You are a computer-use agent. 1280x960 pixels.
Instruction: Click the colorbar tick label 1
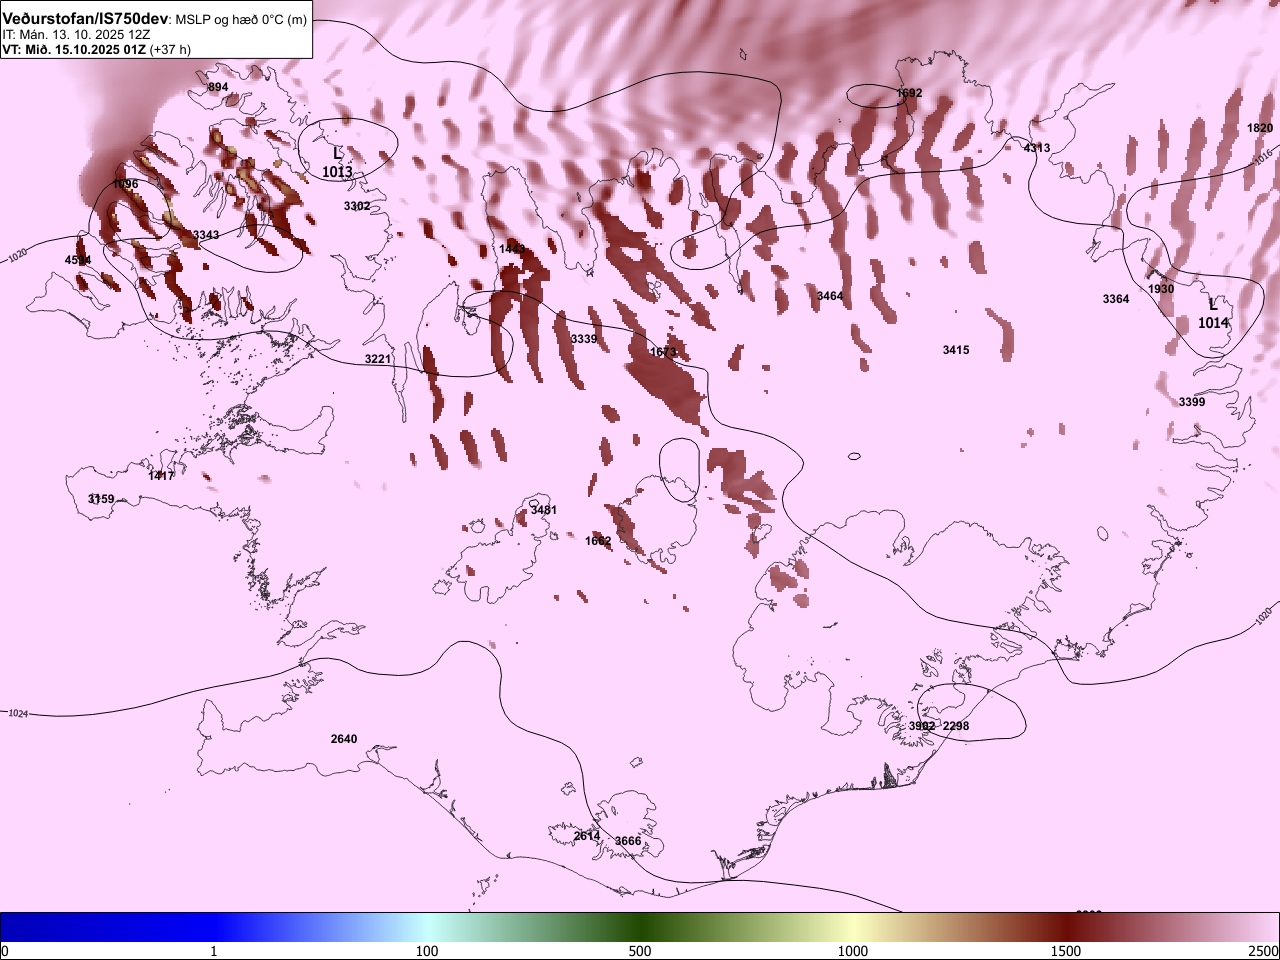tap(214, 951)
